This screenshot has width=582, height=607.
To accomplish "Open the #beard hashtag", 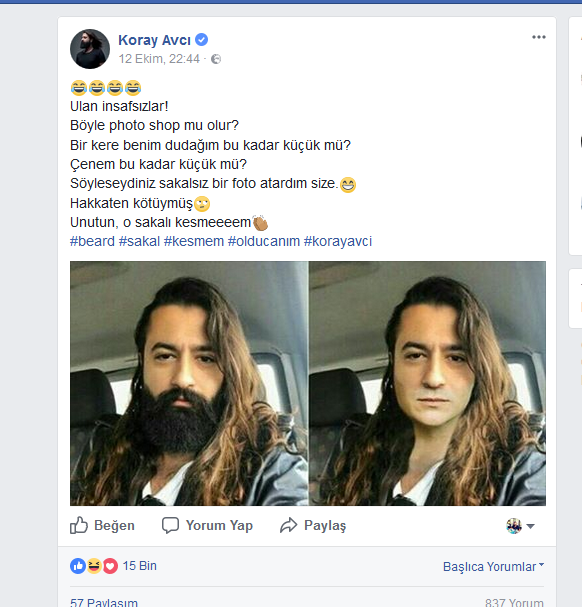I will [x=93, y=241].
